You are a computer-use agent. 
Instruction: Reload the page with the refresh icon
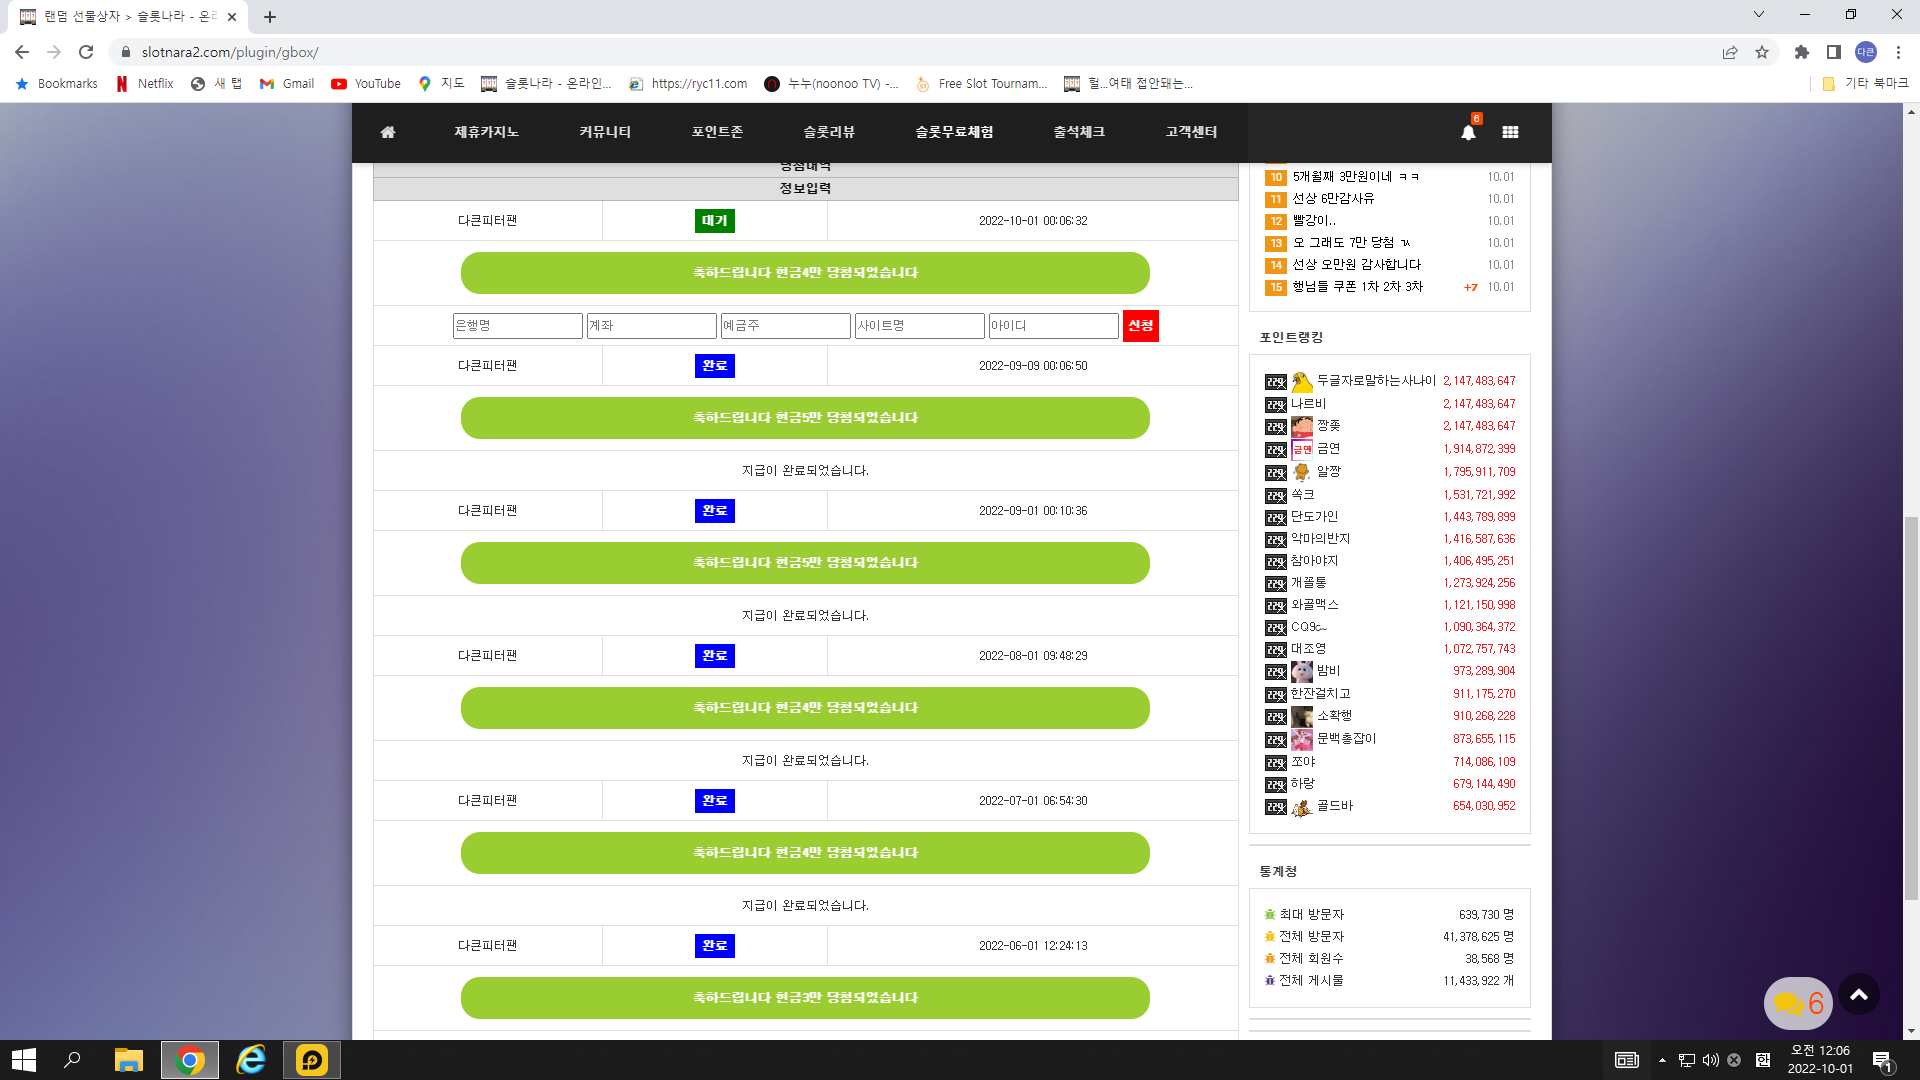[x=86, y=52]
